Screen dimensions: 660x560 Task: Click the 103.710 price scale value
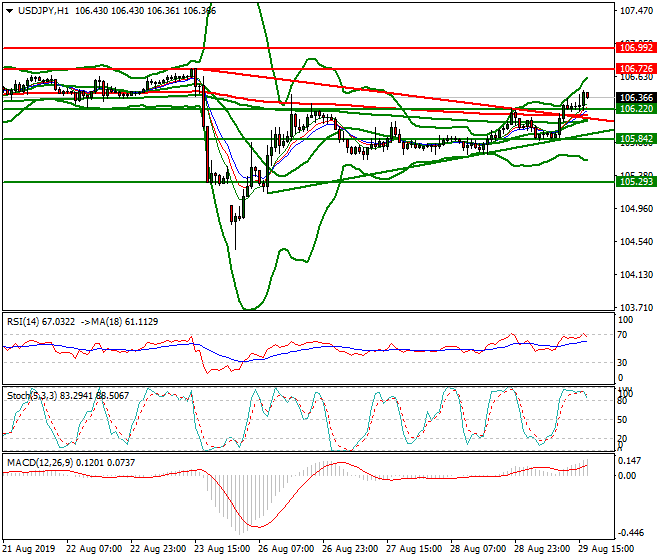tap(636, 308)
